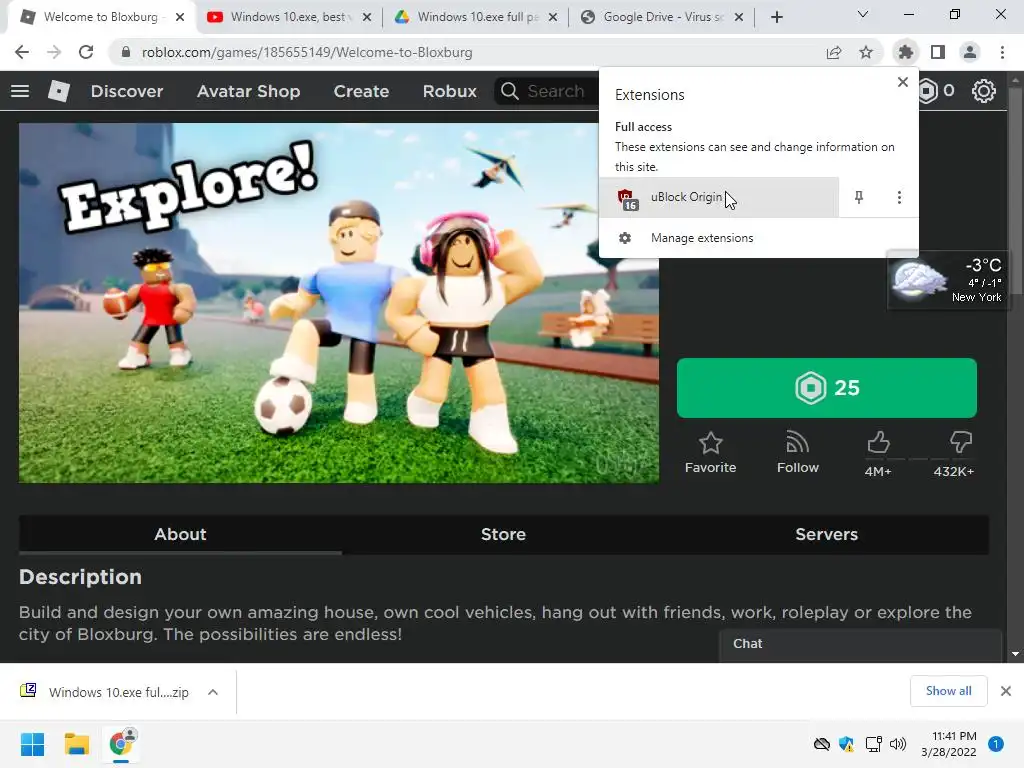Viewport: 1024px width, 768px height.
Task: Close the YouTube Windows 10.exe tab
Action: [367, 18]
